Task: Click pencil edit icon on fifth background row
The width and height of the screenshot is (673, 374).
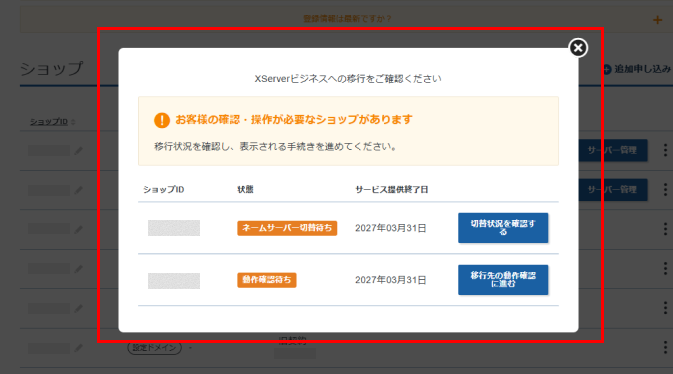Action: pyautogui.click(x=79, y=308)
